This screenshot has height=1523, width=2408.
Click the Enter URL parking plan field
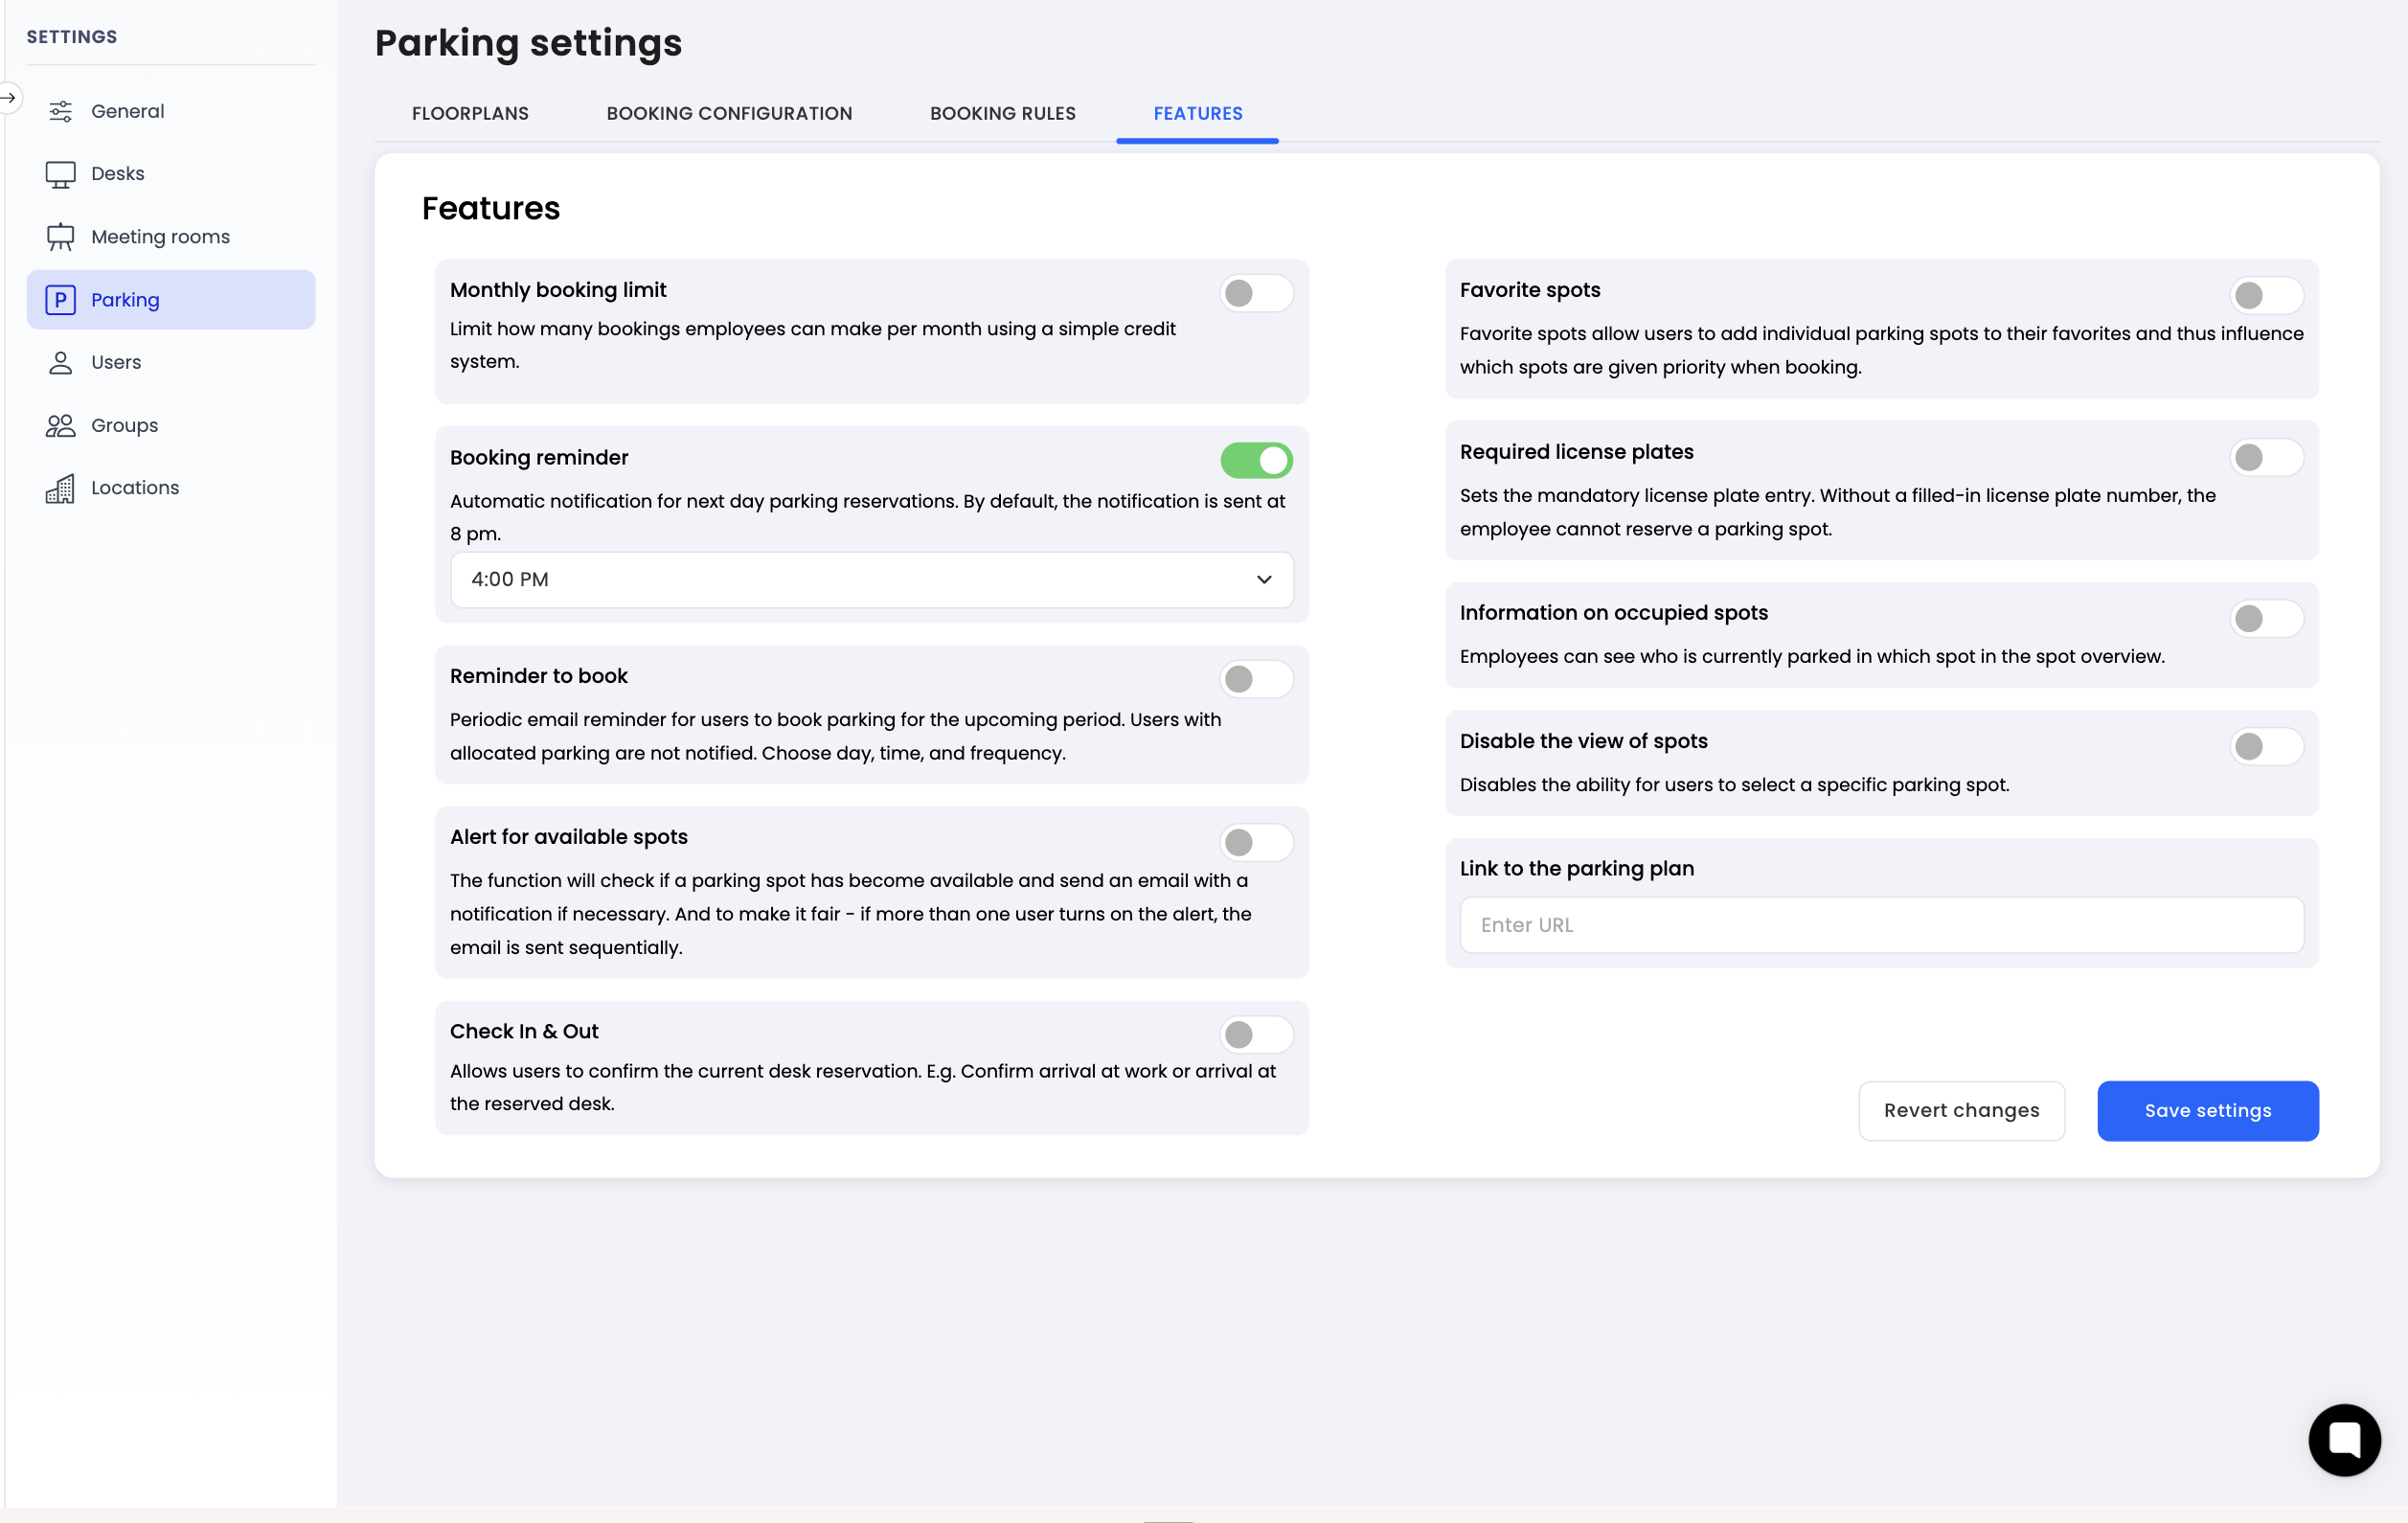pyautogui.click(x=1880, y=924)
